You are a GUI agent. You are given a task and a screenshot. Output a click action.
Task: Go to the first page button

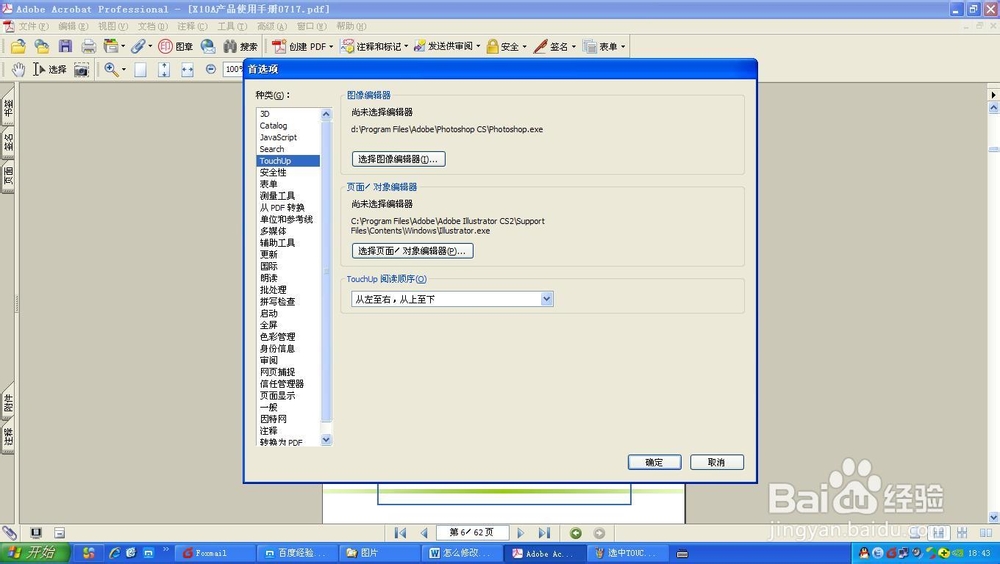click(401, 533)
